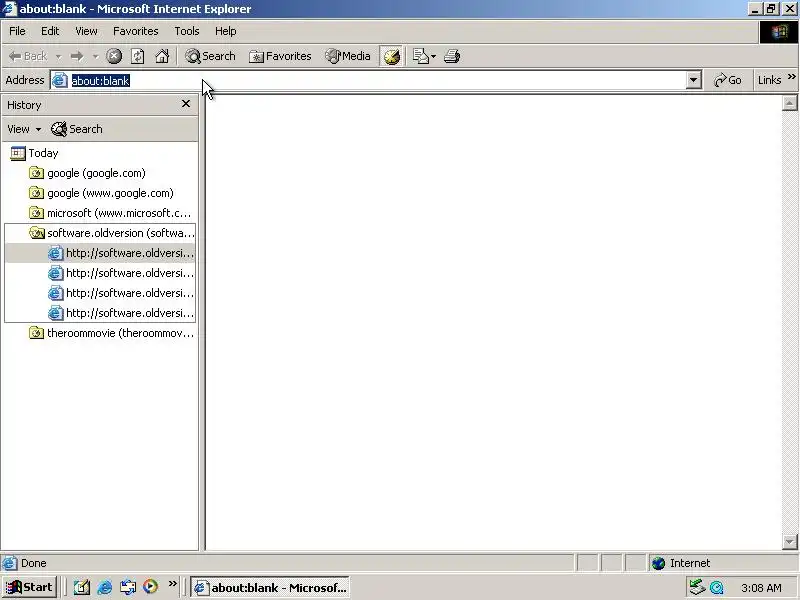Image resolution: width=800 pixels, height=600 pixels.
Task: Open the Edit menu
Action: (x=50, y=31)
